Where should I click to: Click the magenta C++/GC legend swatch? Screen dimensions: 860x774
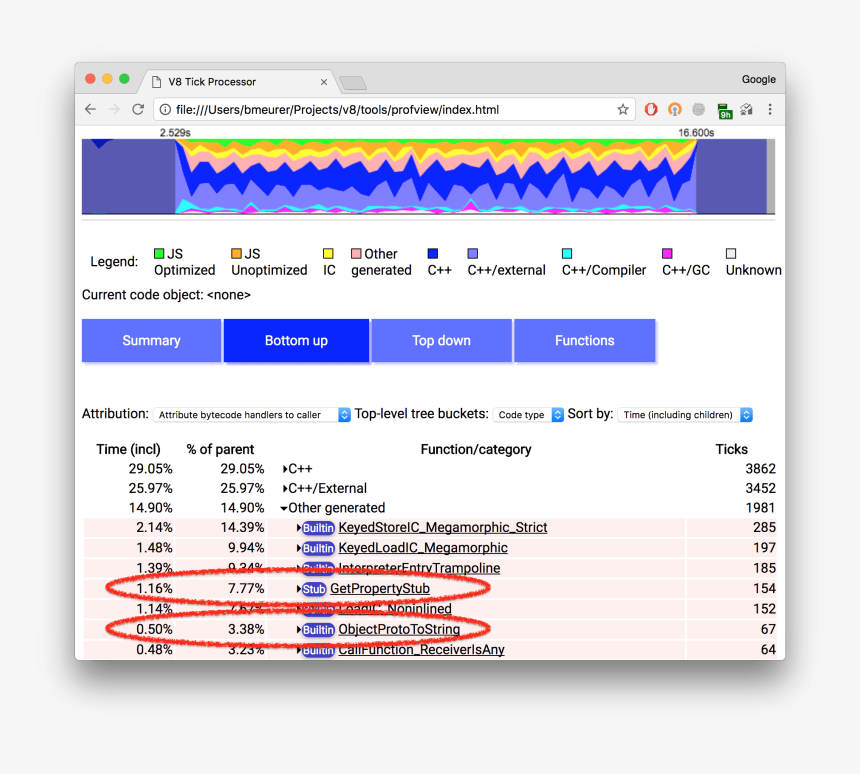coord(667,253)
